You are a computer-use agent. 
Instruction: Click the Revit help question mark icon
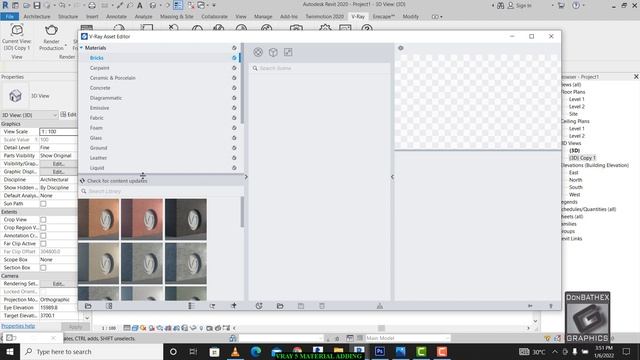click(x=576, y=5)
